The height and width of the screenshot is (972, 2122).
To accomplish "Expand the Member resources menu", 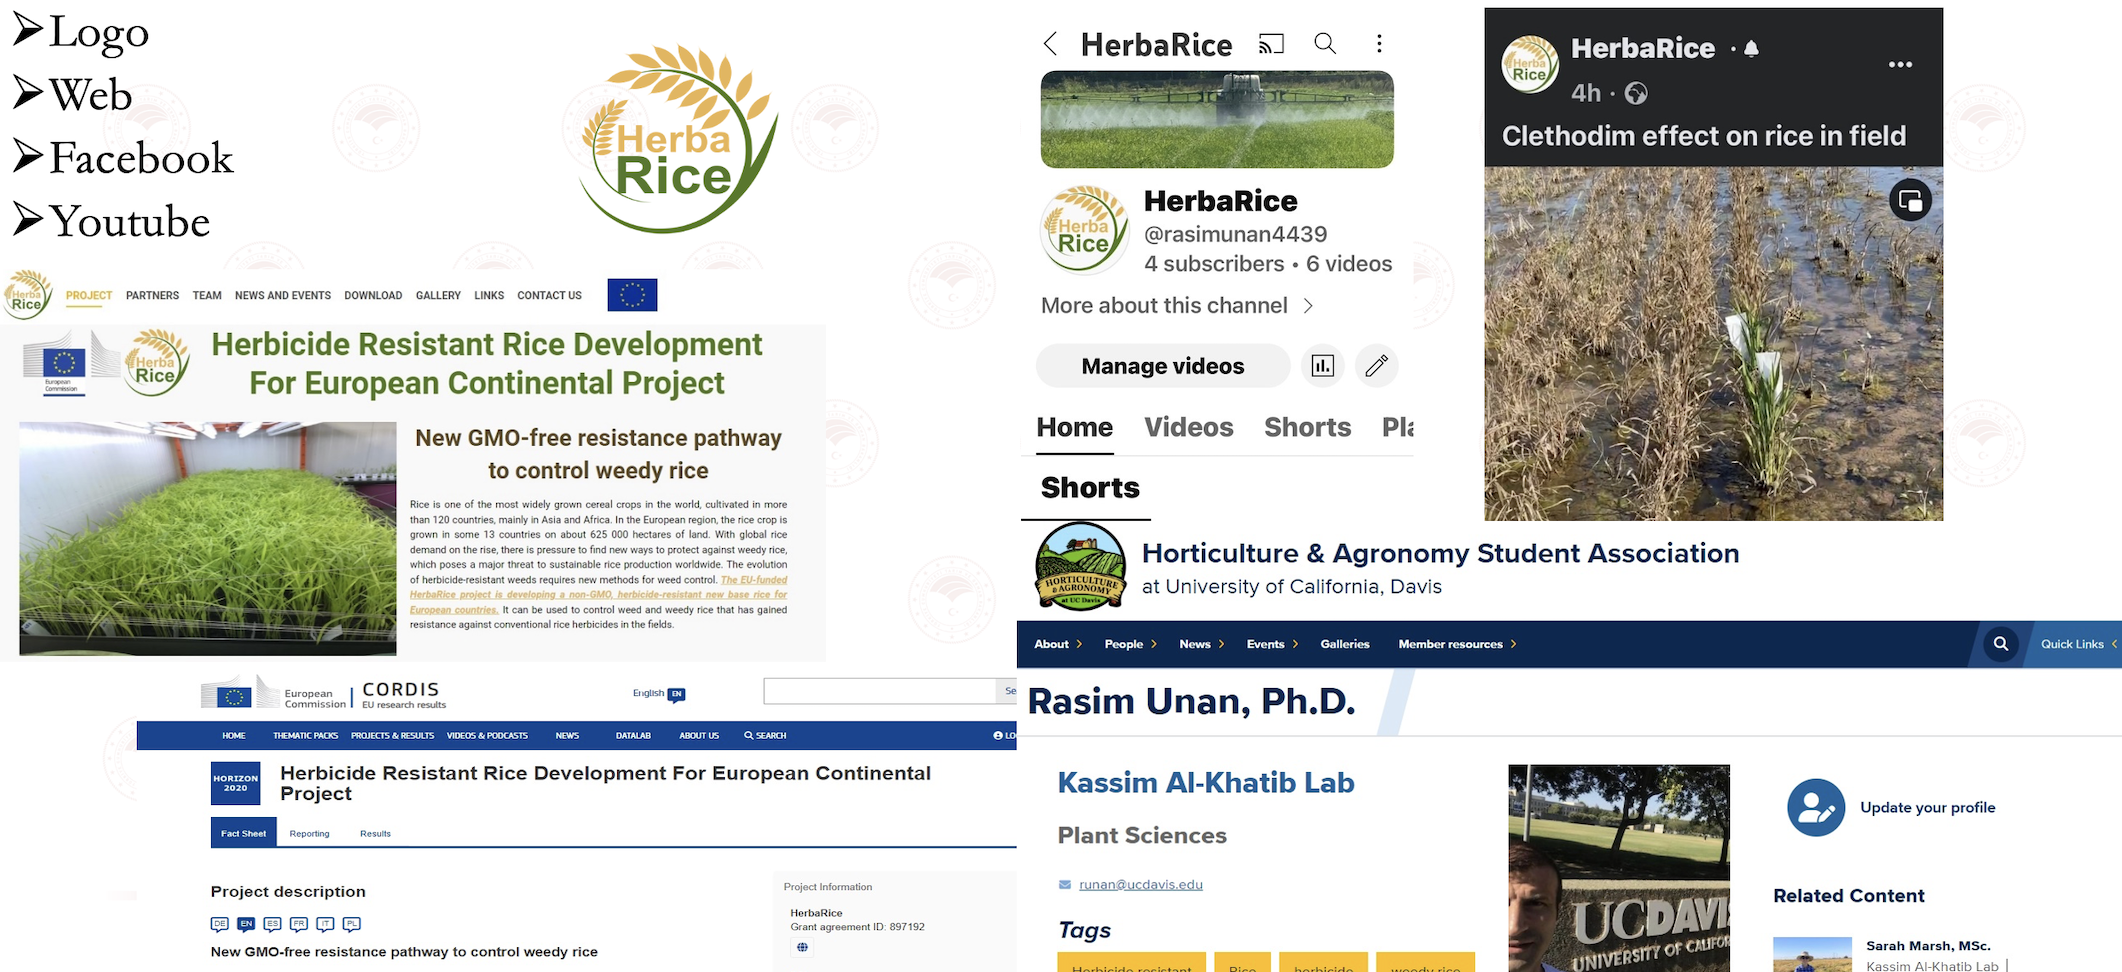I will 1457,644.
